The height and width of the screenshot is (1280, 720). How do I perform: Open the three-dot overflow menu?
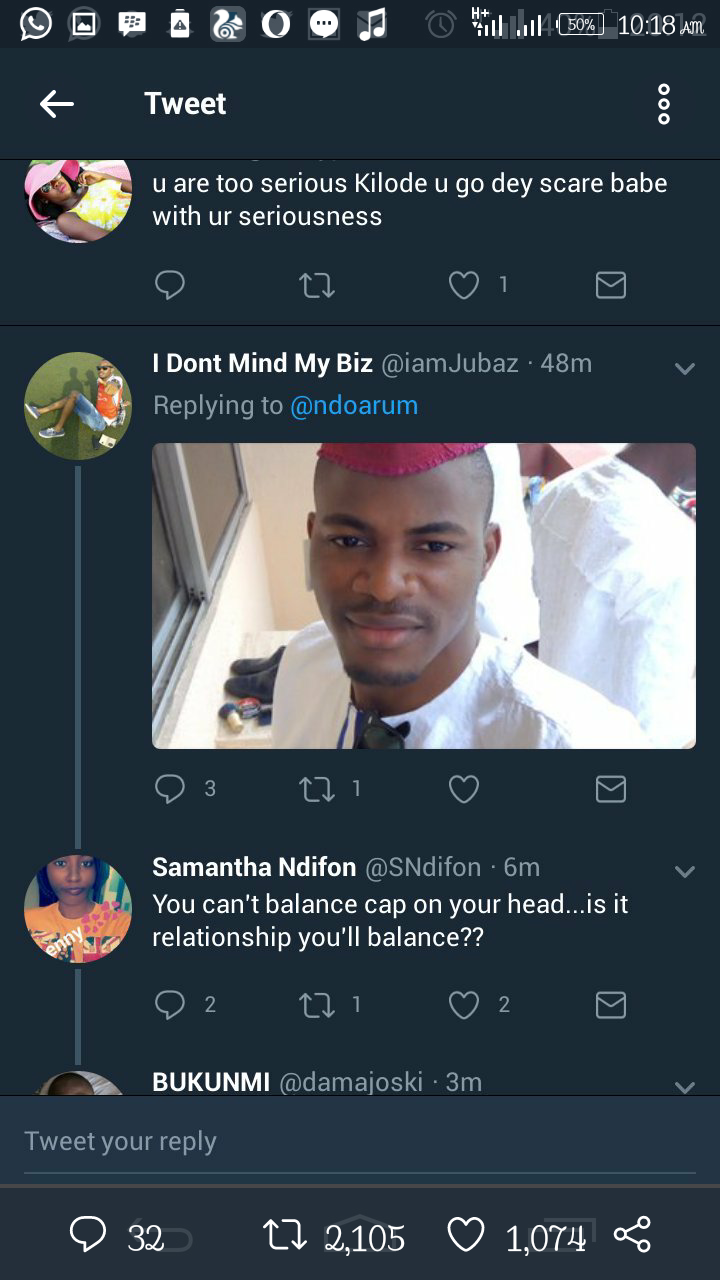pos(663,104)
